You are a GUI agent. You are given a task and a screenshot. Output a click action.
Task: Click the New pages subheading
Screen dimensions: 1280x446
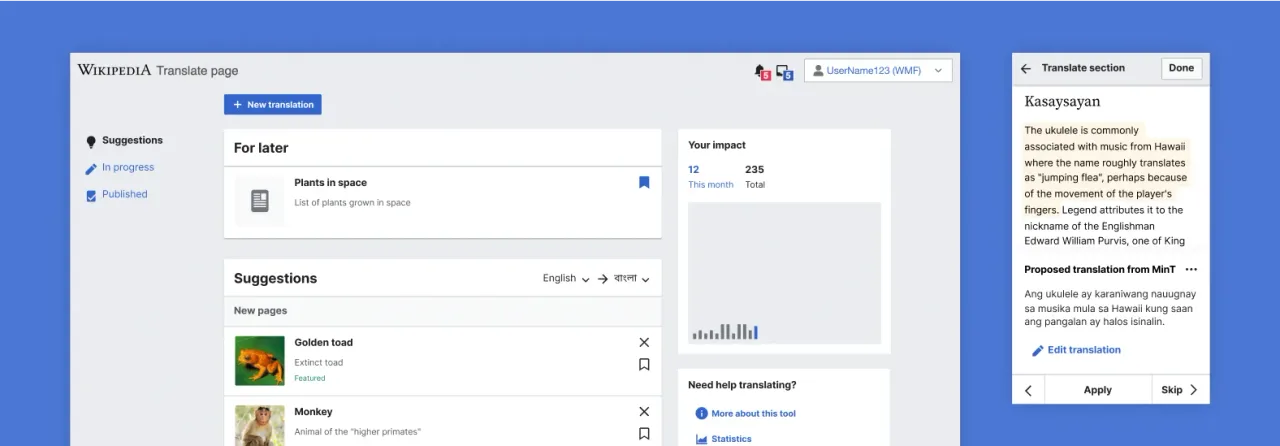point(260,311)
